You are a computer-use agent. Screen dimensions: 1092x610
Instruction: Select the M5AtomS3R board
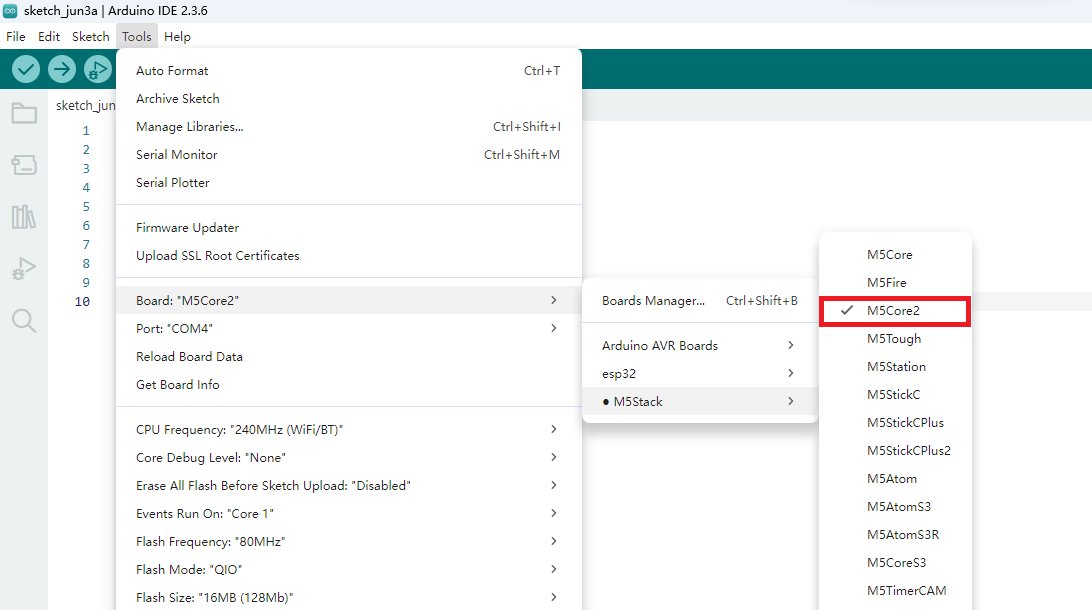895,534
